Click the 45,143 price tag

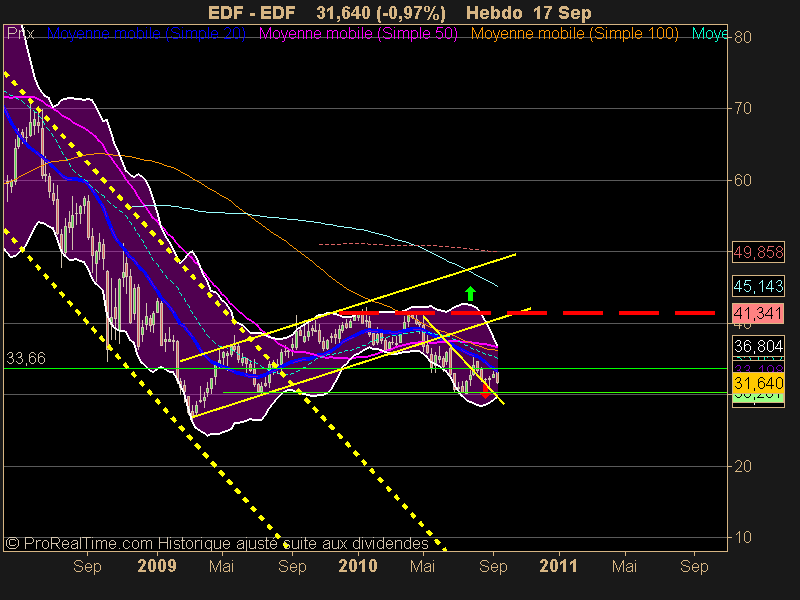point(758,286)
